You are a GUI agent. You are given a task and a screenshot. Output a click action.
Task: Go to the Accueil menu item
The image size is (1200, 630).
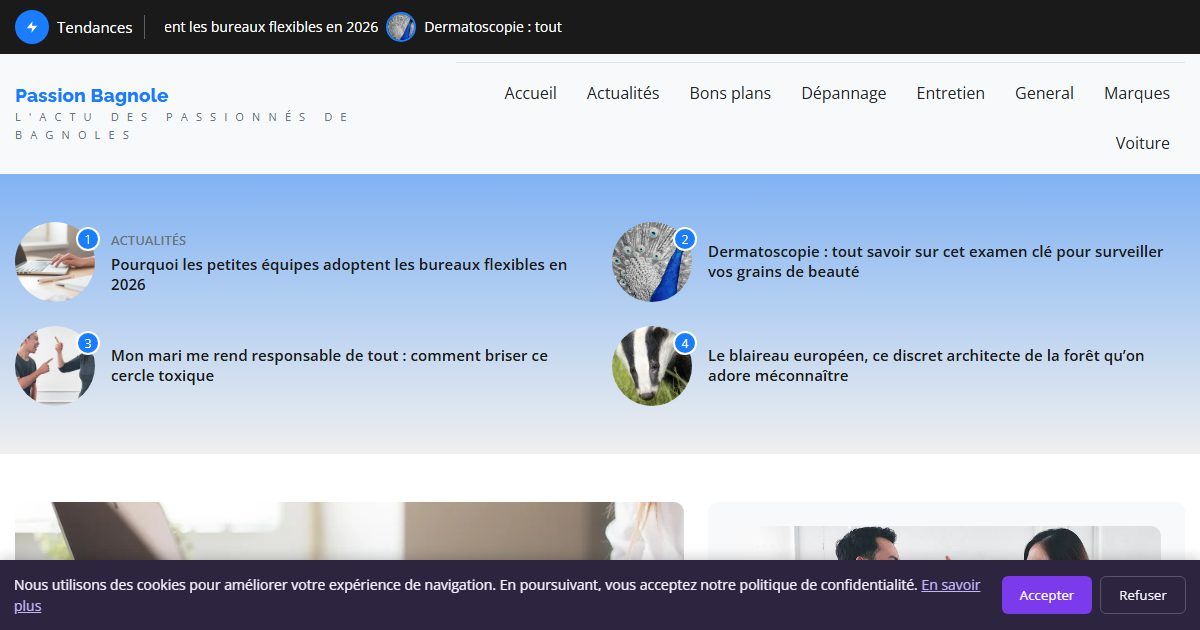point(530,93)
